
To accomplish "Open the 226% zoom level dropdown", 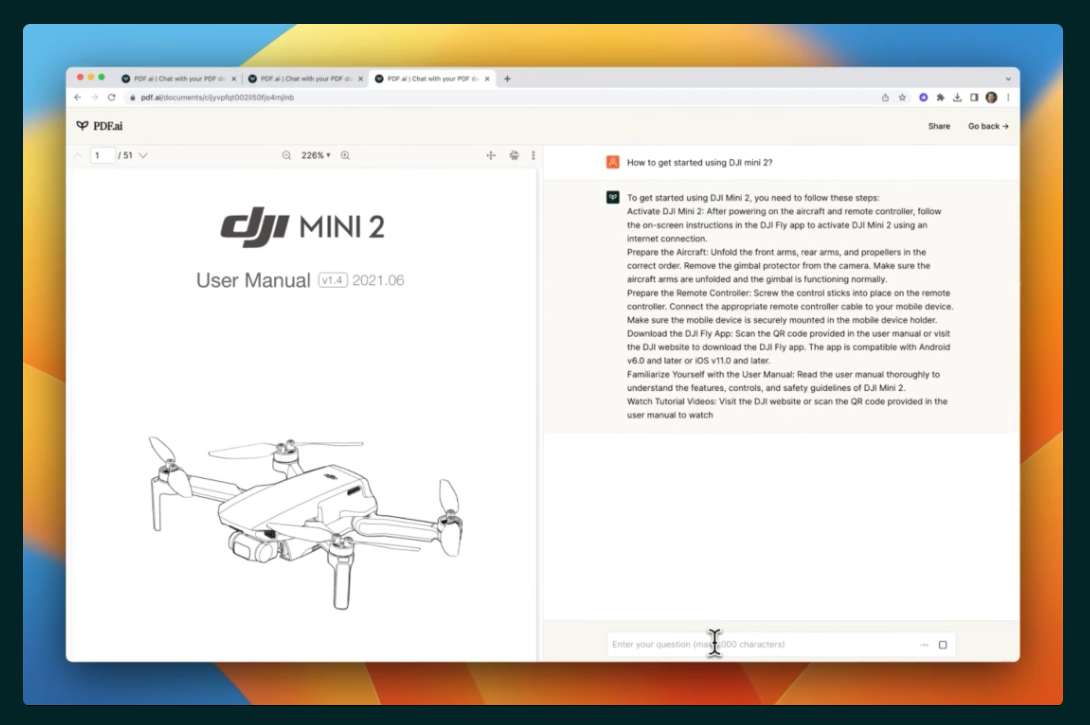I will [x=316, y=156].
